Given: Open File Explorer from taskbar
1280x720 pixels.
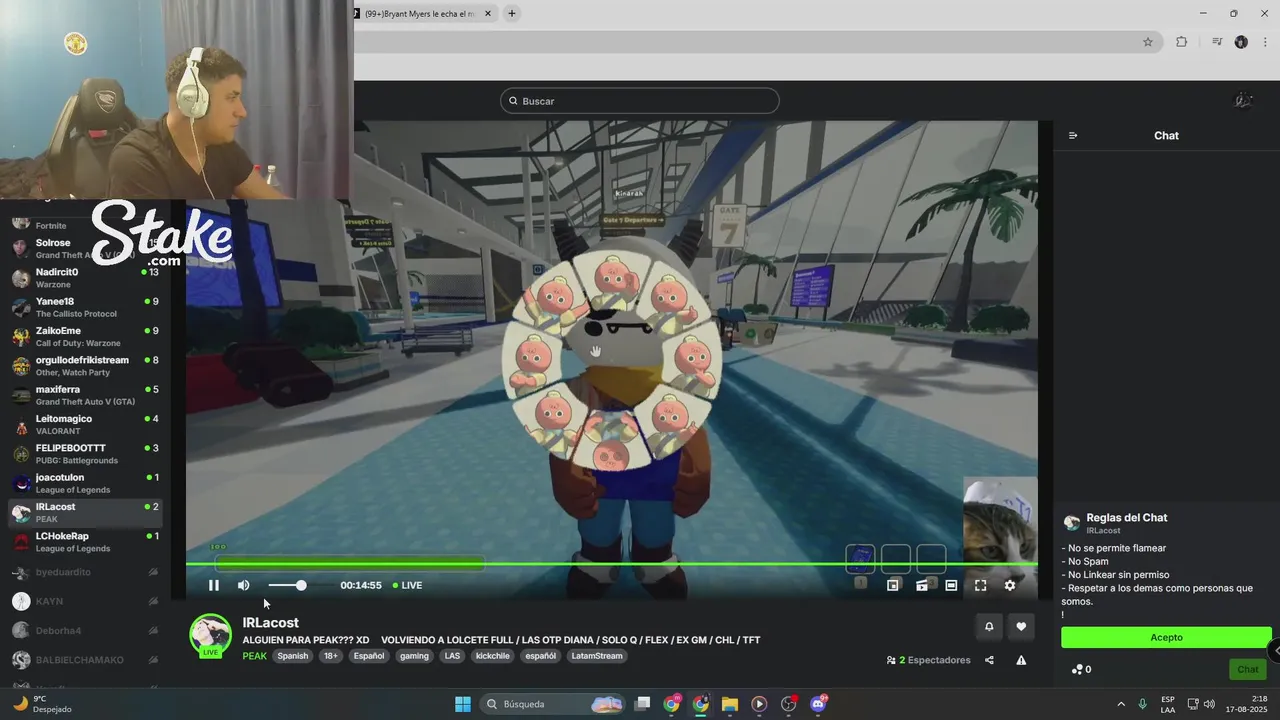Looking at the screenshot, I should (x=730, y=704).
